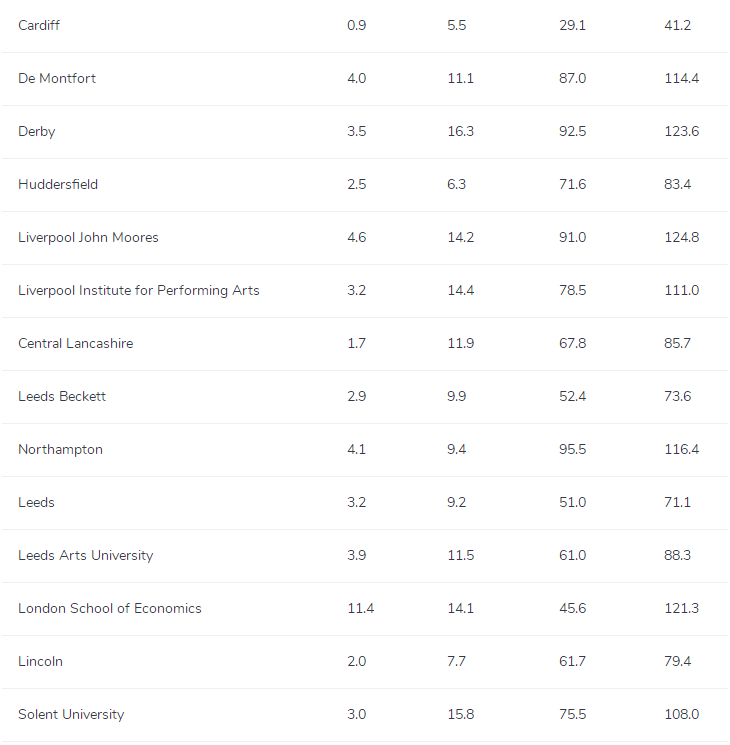Select Northampton's 95.5 value
The height and width of the screenshot is (745, 730).
pyautogui.click(x=572, y=449)
